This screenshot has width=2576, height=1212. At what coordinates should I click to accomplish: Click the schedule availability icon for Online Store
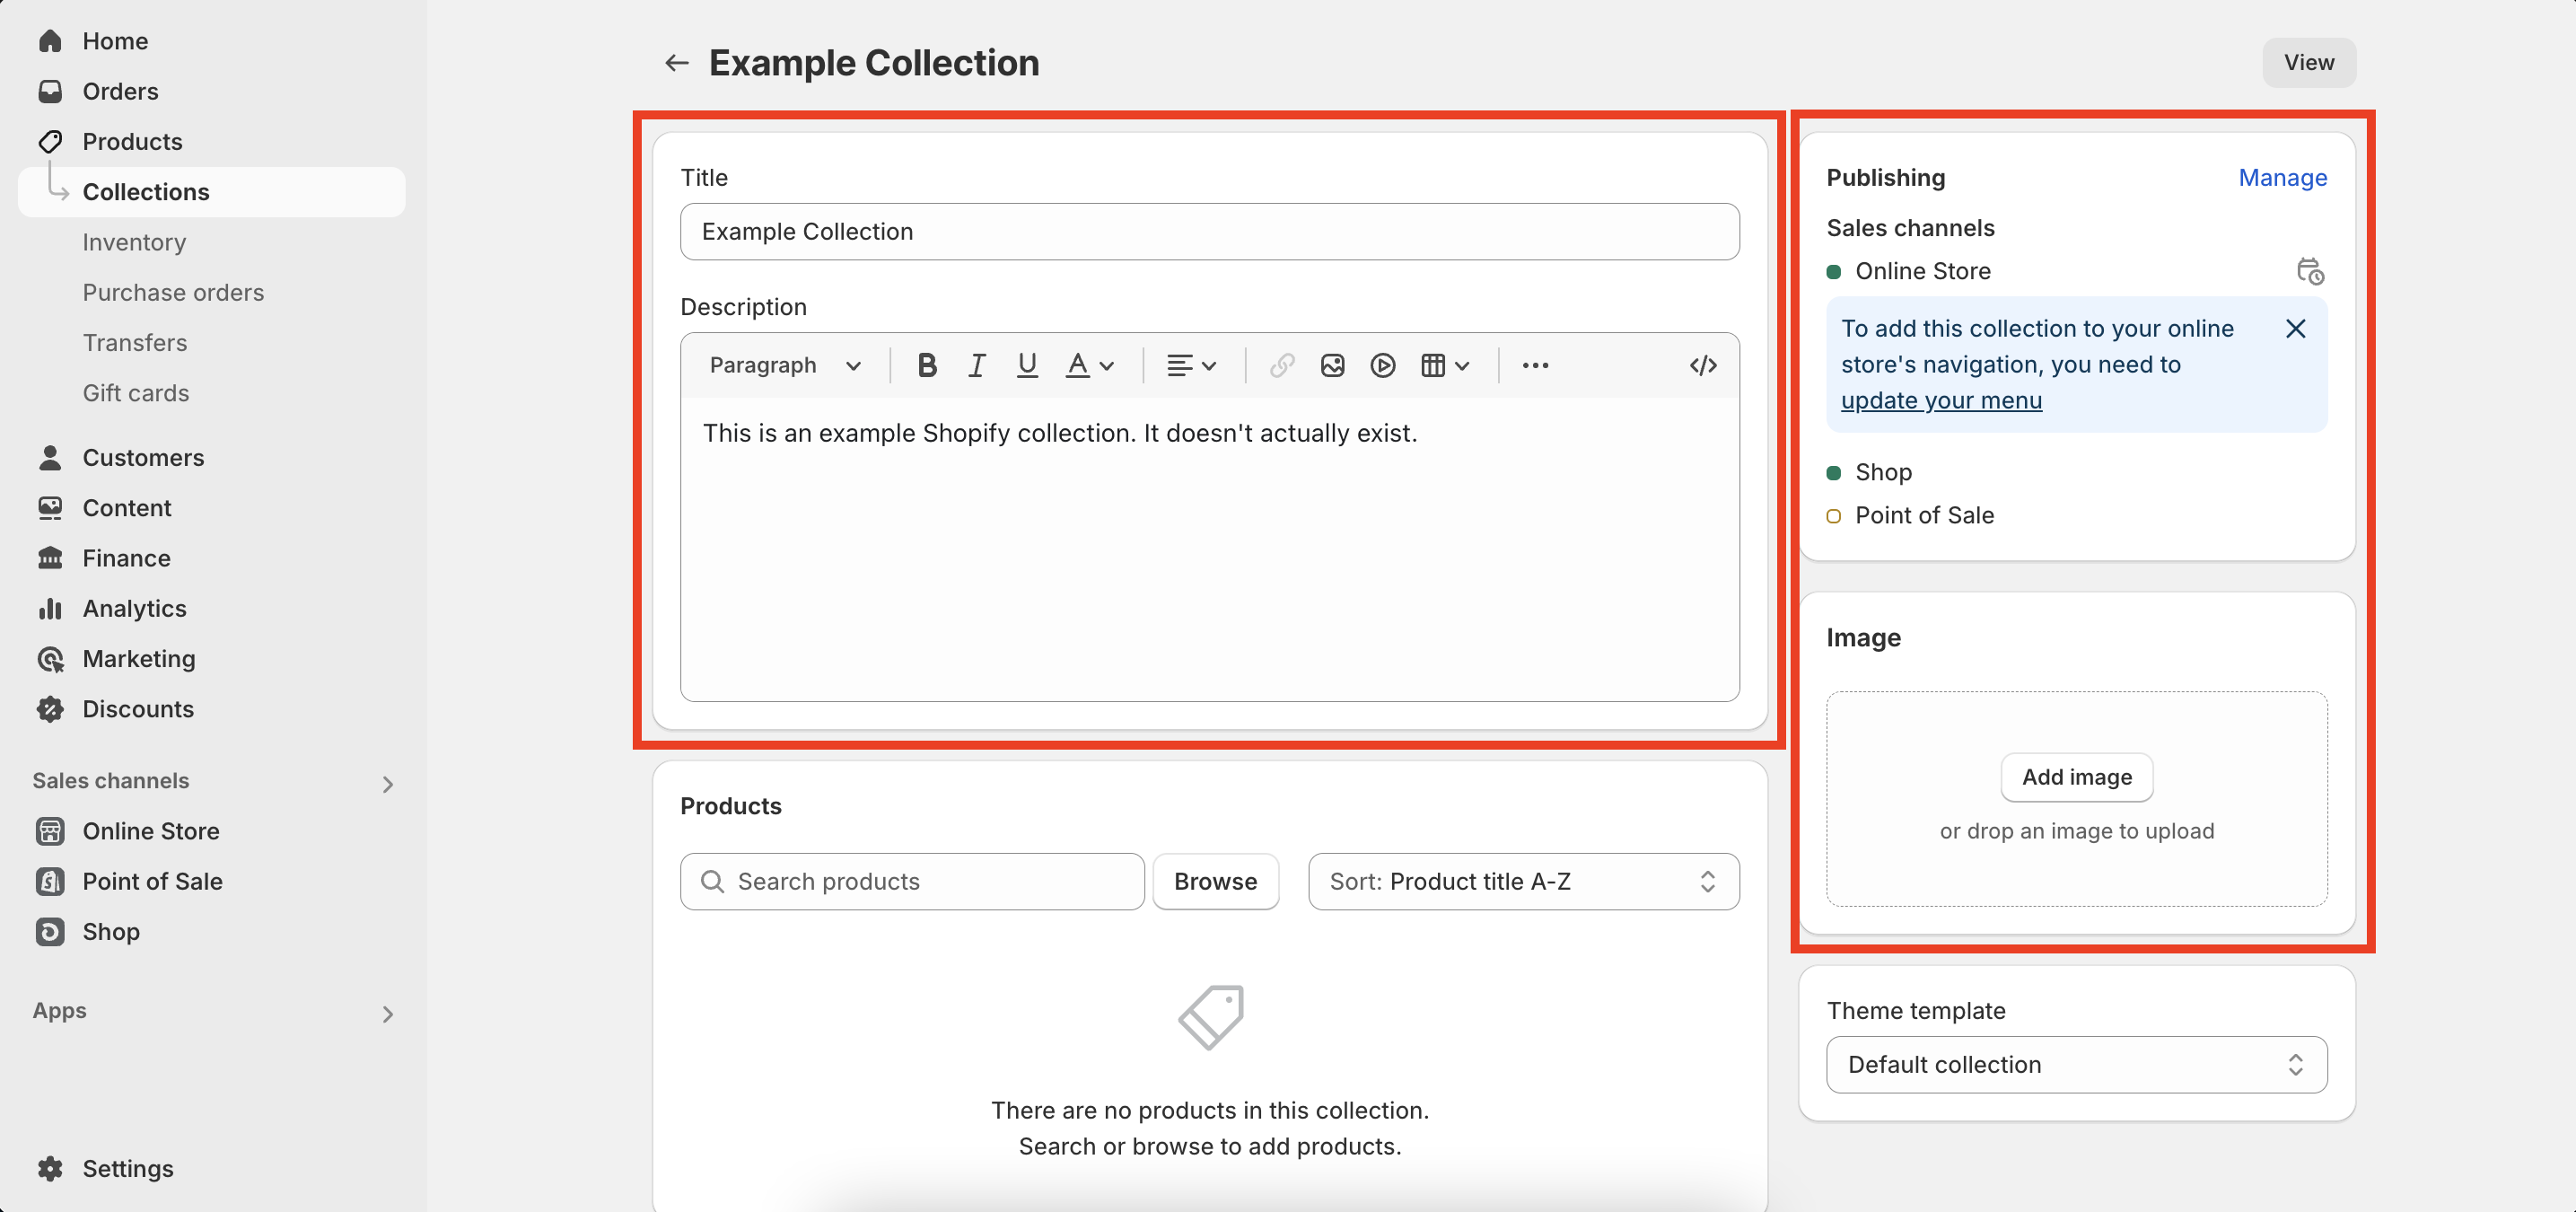coord(2309,271)
